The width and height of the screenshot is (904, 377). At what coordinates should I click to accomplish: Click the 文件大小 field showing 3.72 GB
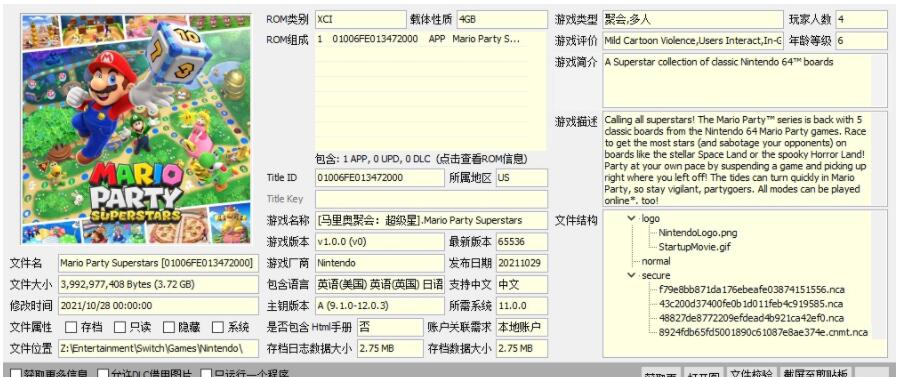(x=159, y=284)
